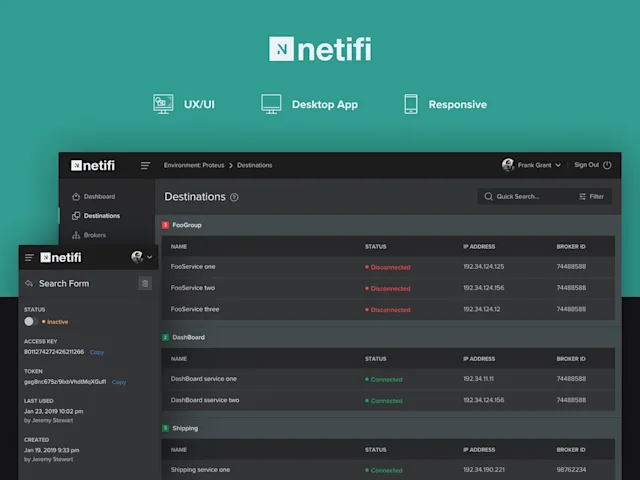Viewport: 640px width, 480px height.
Task: Click NAME column header in FooGroup table
Action: coord(179,247)
